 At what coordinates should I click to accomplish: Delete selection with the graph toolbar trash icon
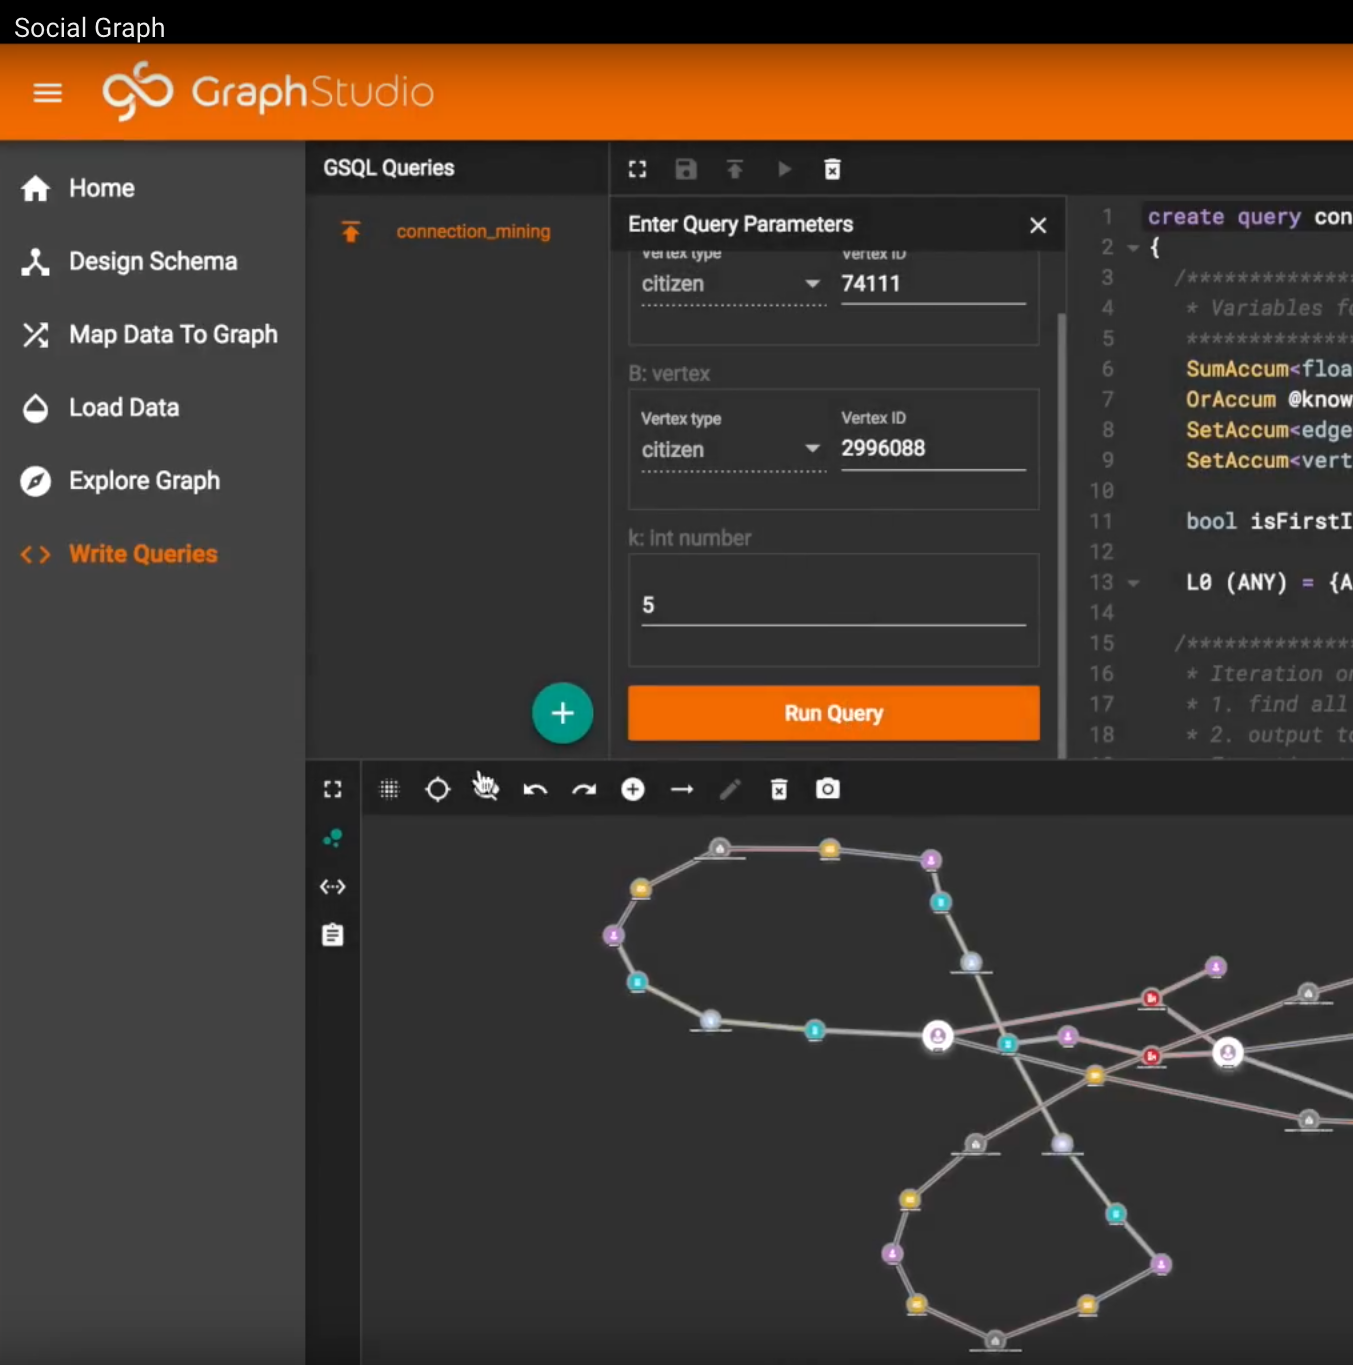click(x=779, y=790)
